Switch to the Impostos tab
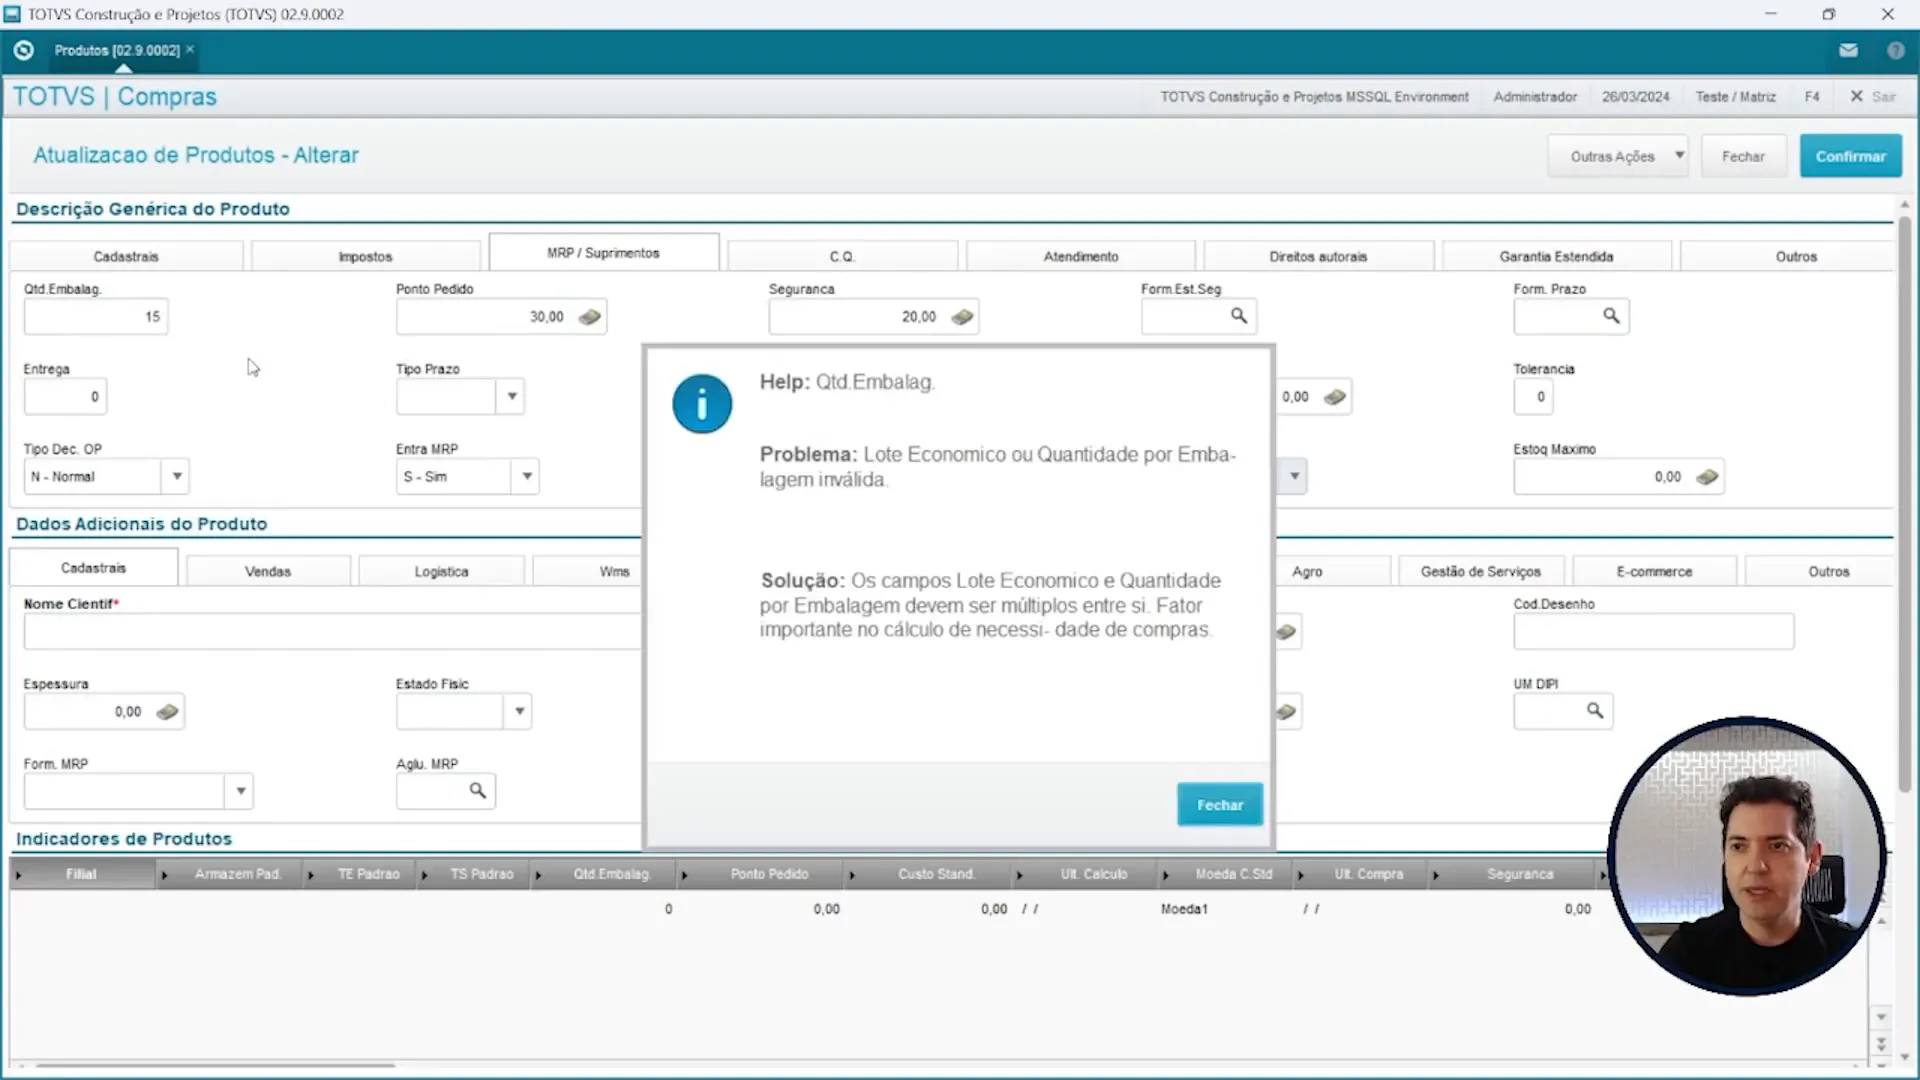Image resolution: width=1920 pixels, height=1080 pixels. 365,256
